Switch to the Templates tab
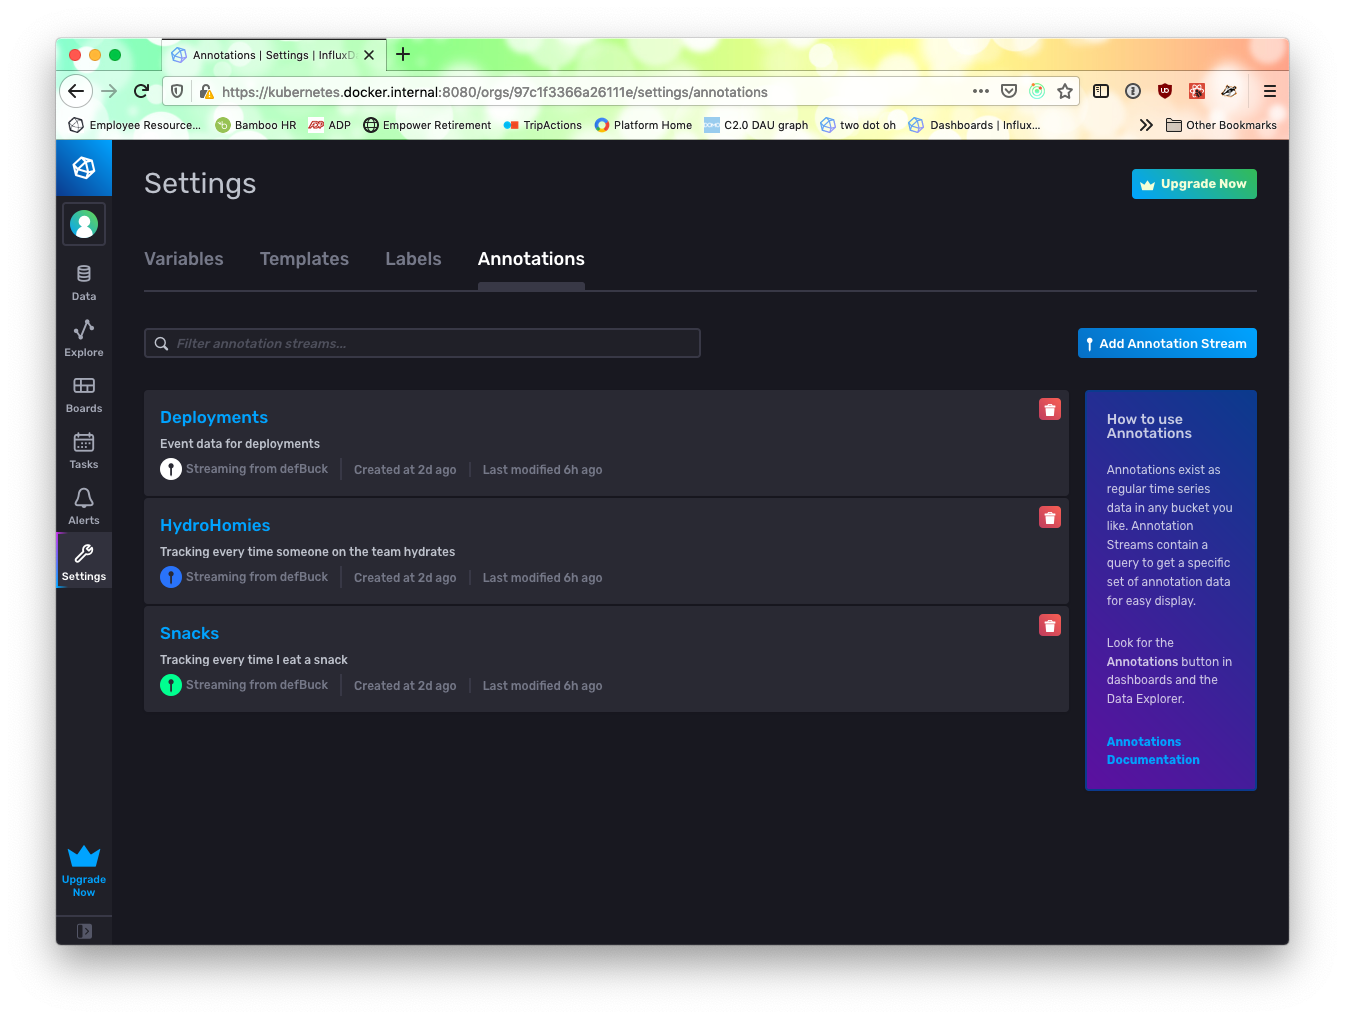This screenshot has width=1345, height=1019. coord(304,259)
